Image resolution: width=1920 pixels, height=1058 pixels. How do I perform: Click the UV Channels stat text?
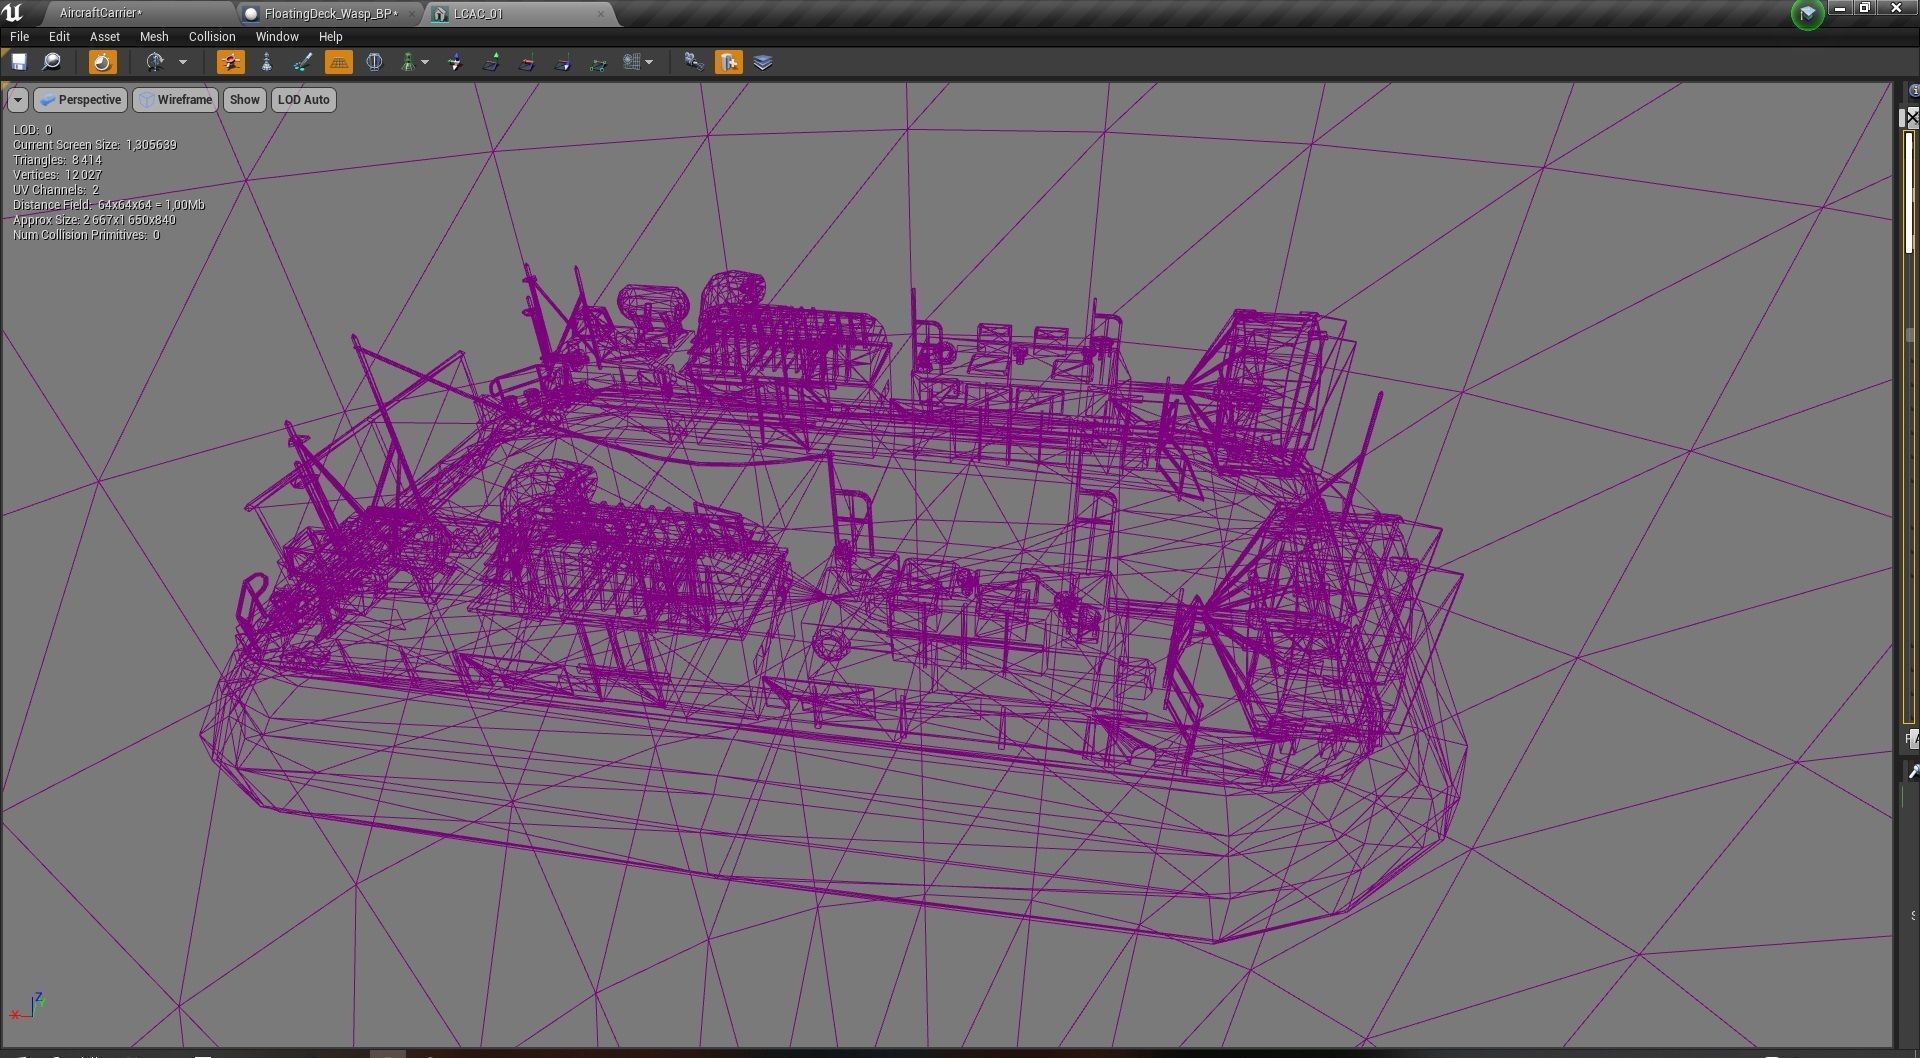click(x=56, y=190)
